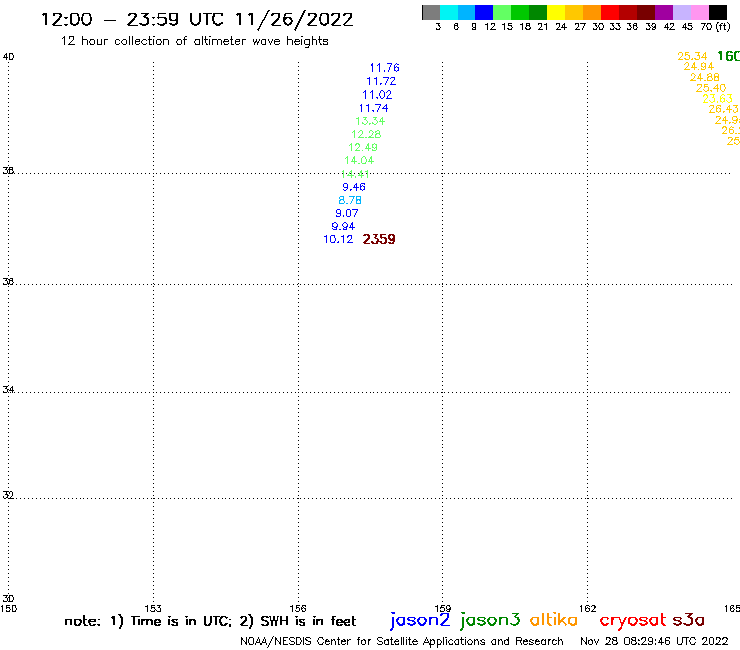Select the light blue value 8.78
Screen dimensions: 740x650
pos(350,200)
